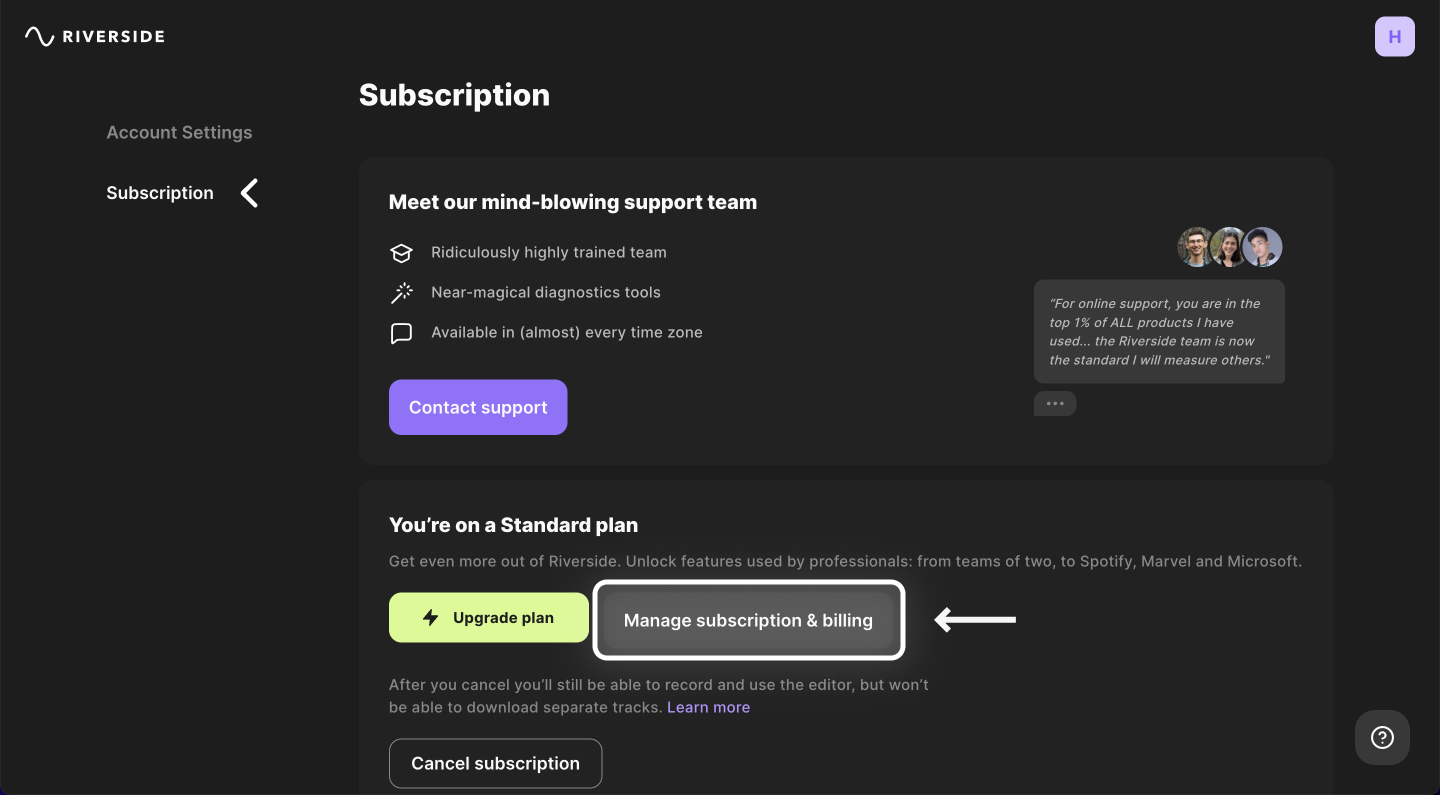Click the Cancel subscription button
This screenshot has width=1440, height=795.
(495, 763)
